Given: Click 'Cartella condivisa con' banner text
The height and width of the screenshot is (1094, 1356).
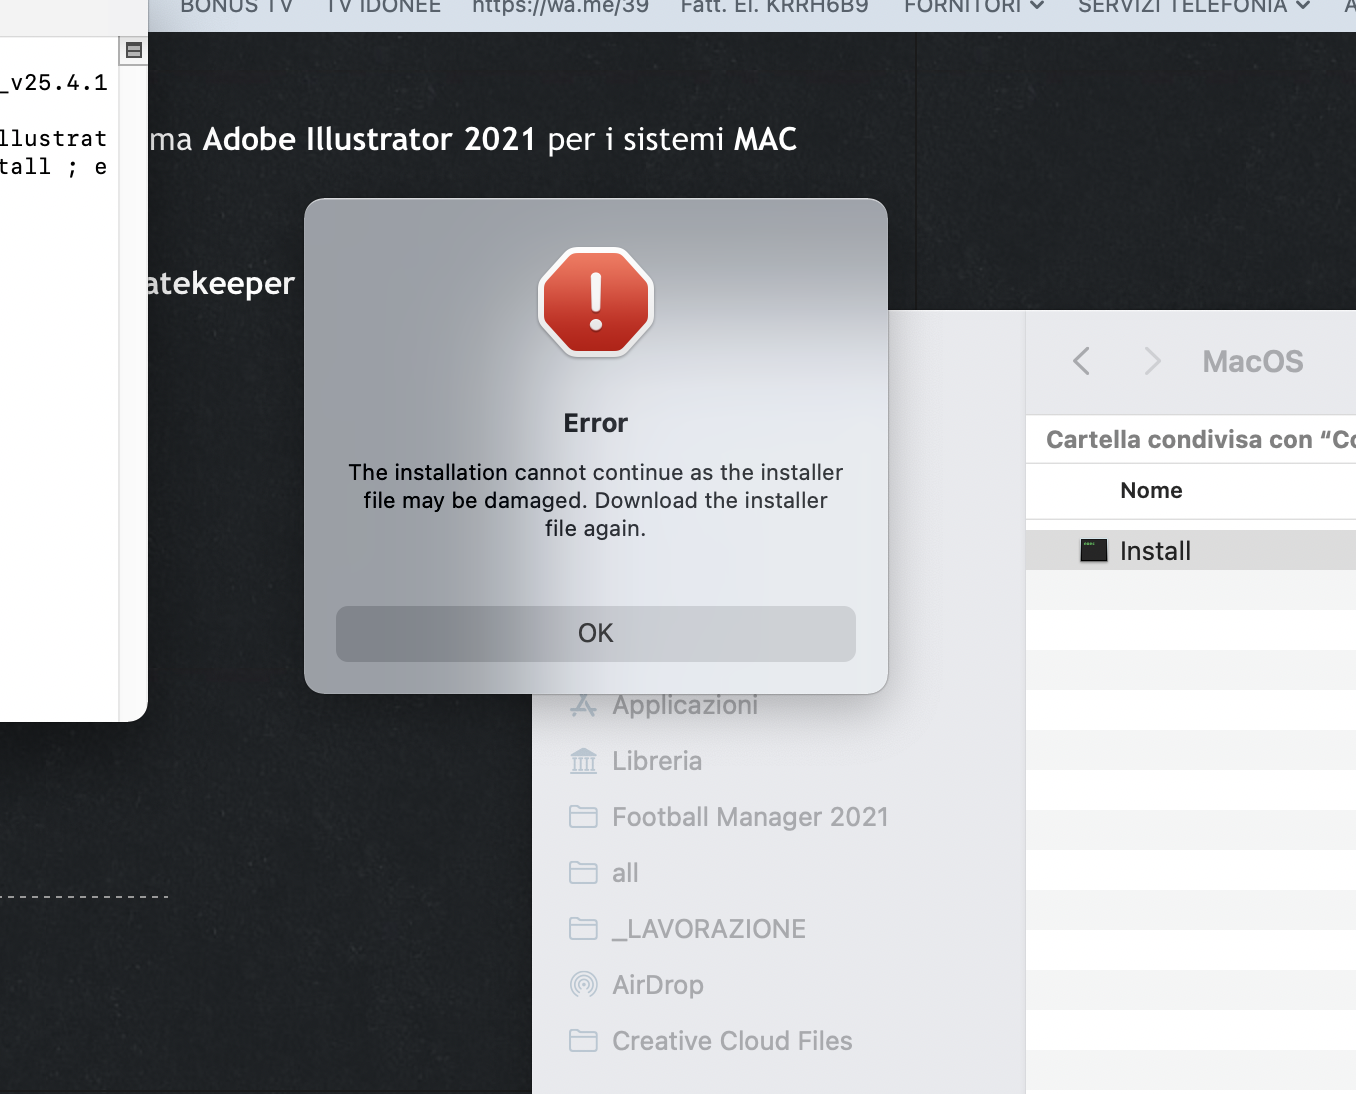Looking at the screenshot, I should [x=1200, y=439].
